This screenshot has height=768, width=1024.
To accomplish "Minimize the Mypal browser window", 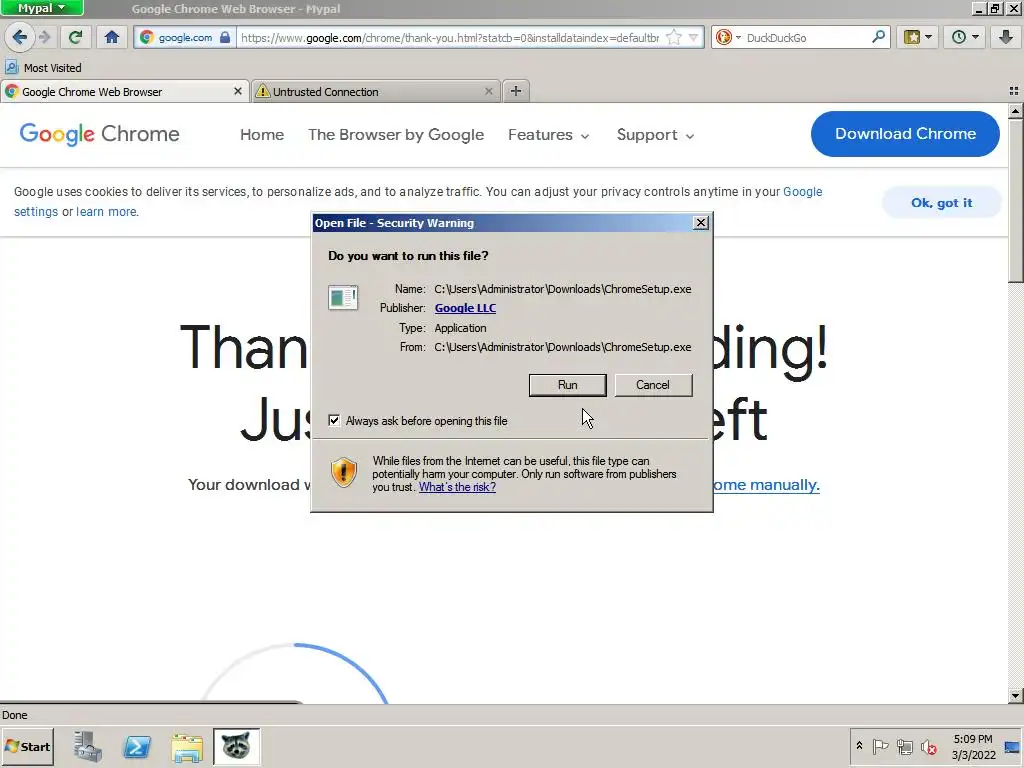I will (978, 8).
